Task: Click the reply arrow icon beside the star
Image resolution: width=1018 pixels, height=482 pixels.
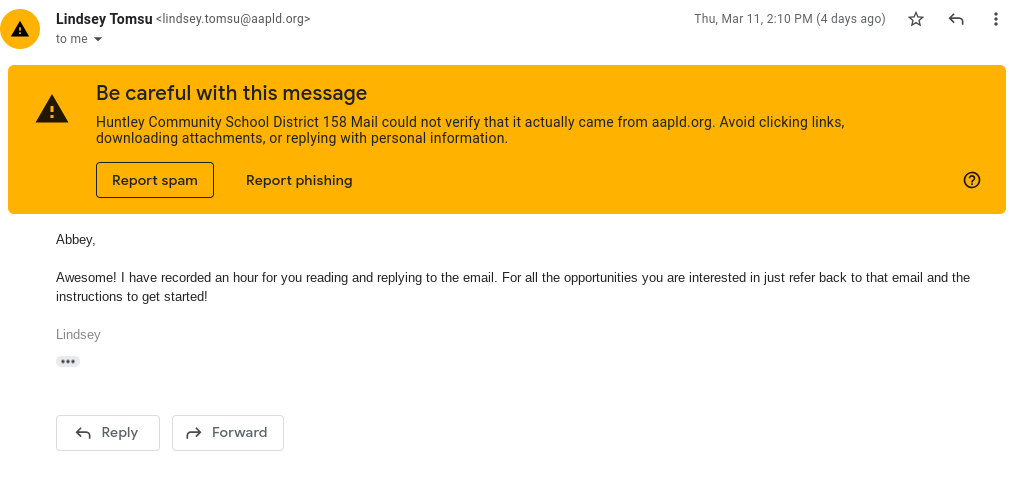Action: 956,19
